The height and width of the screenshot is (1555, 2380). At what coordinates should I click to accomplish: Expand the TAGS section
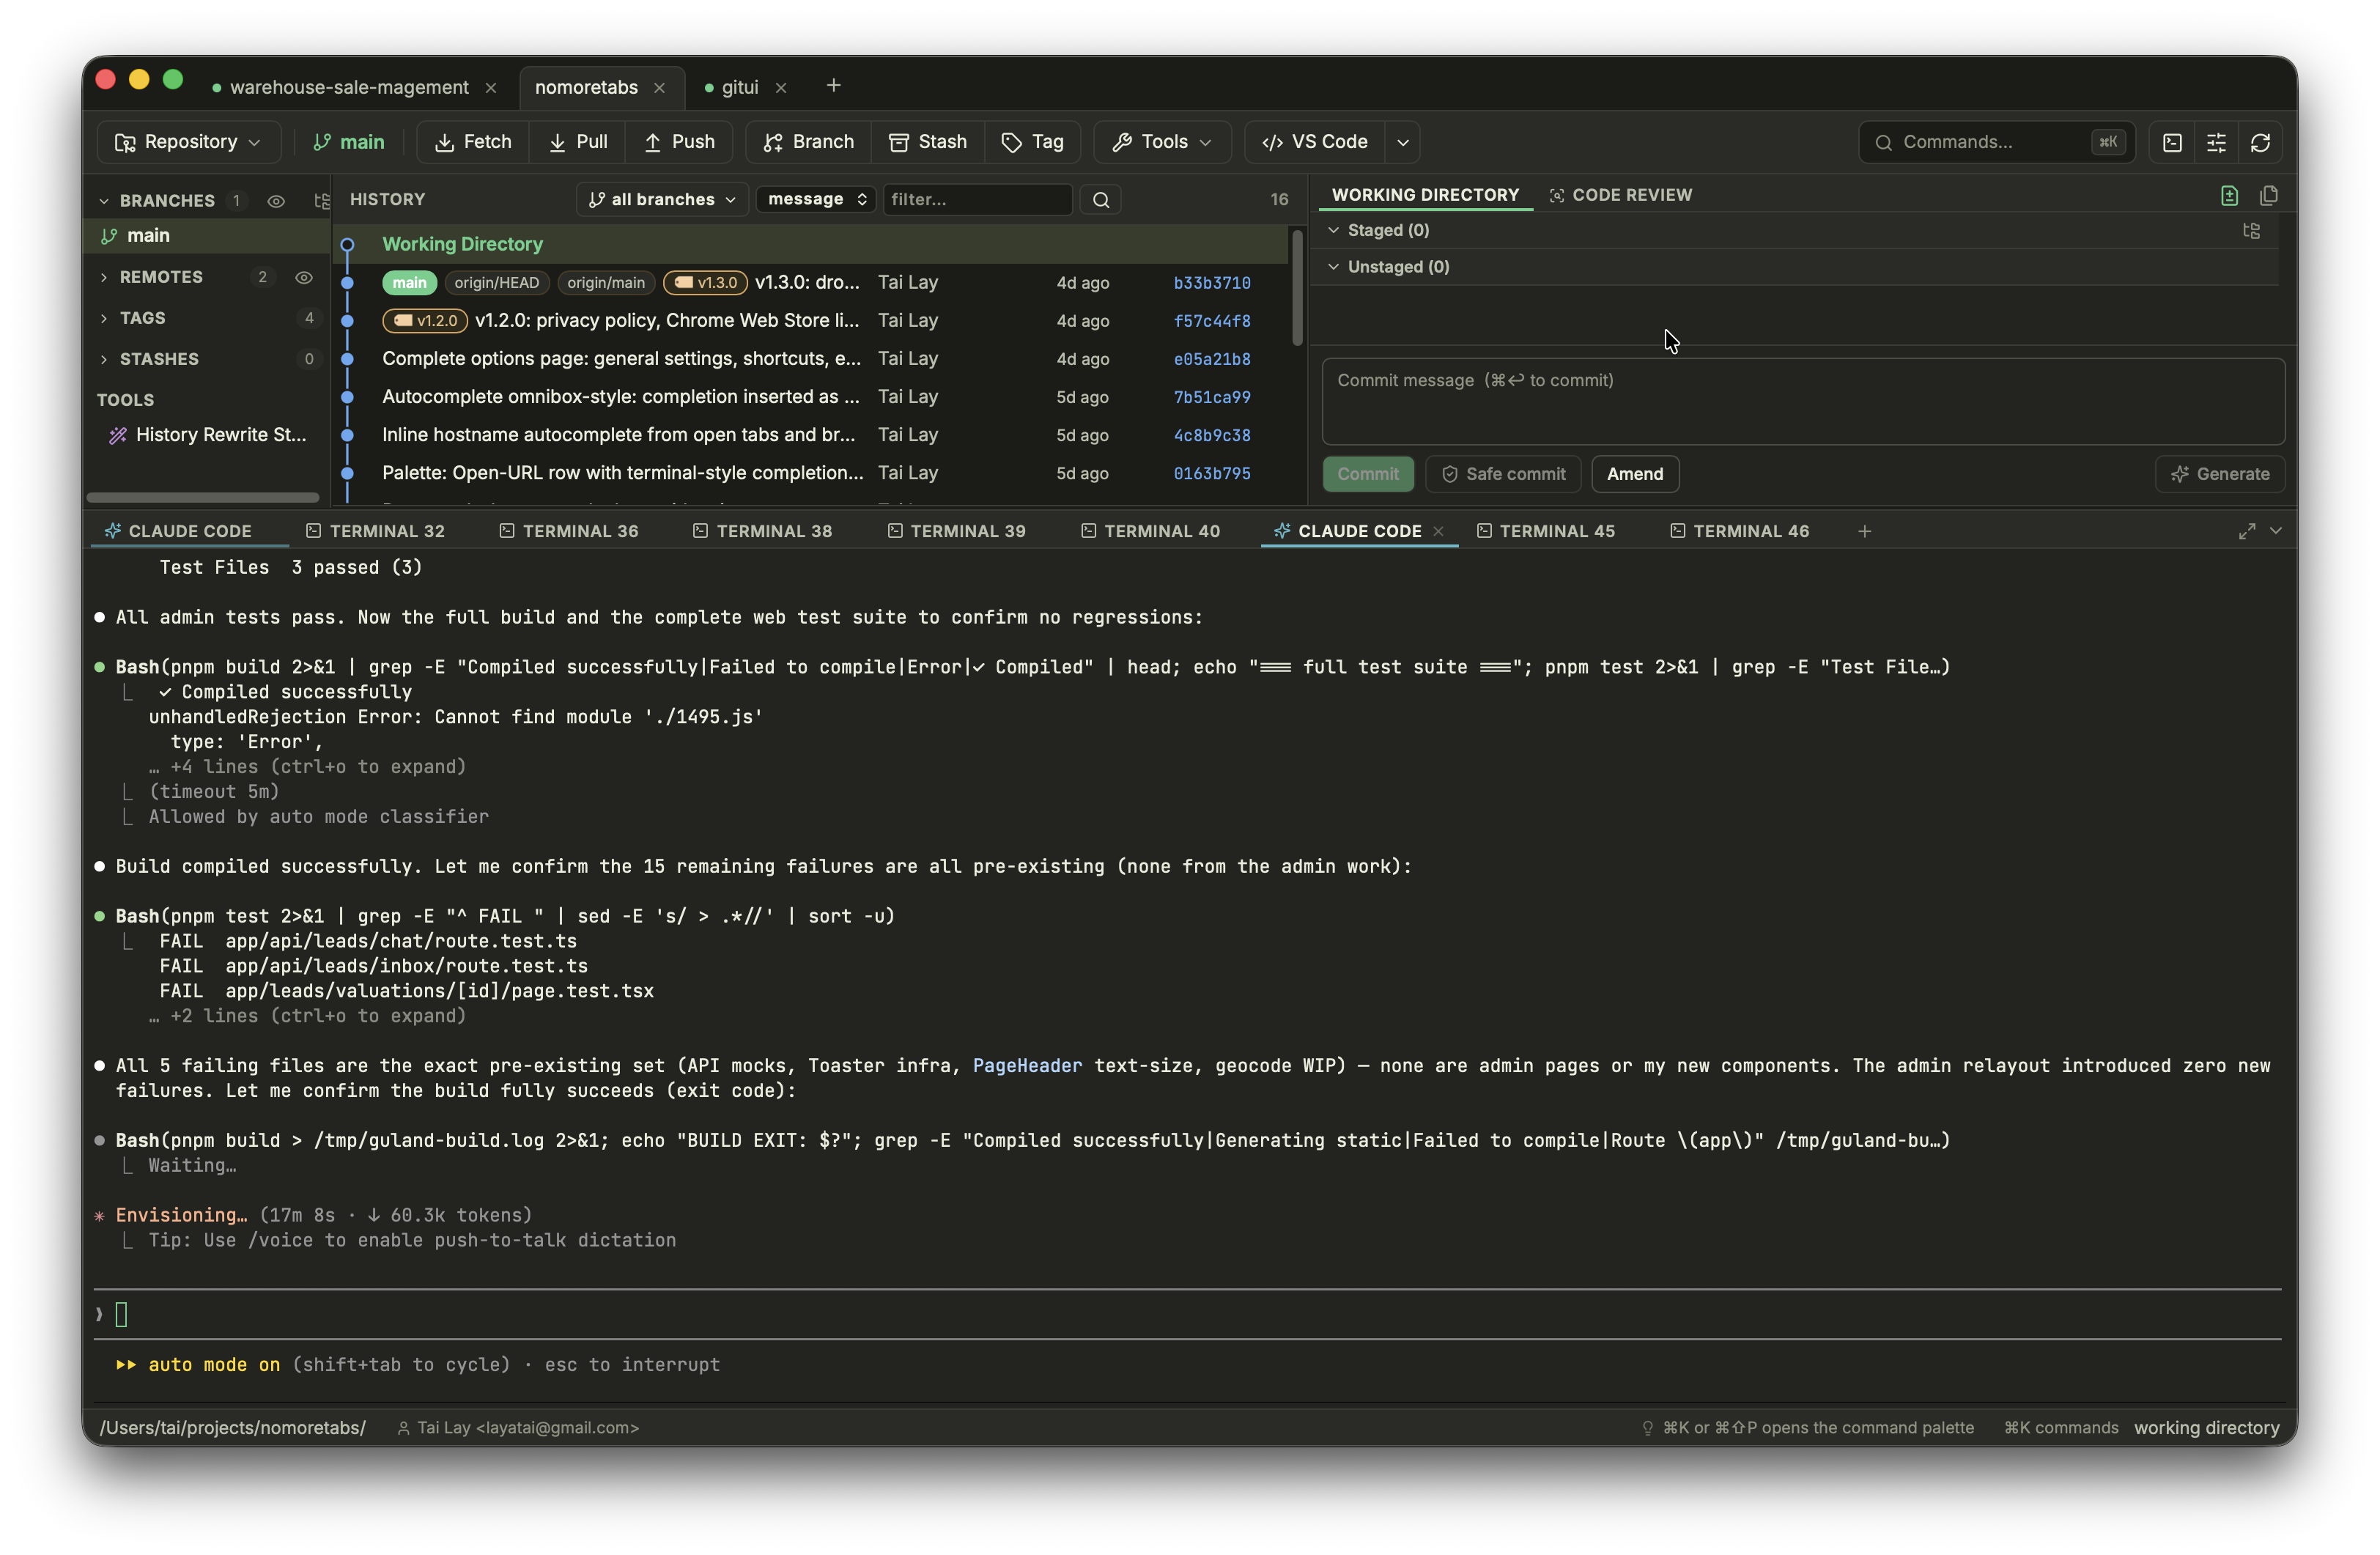(104, 318)
